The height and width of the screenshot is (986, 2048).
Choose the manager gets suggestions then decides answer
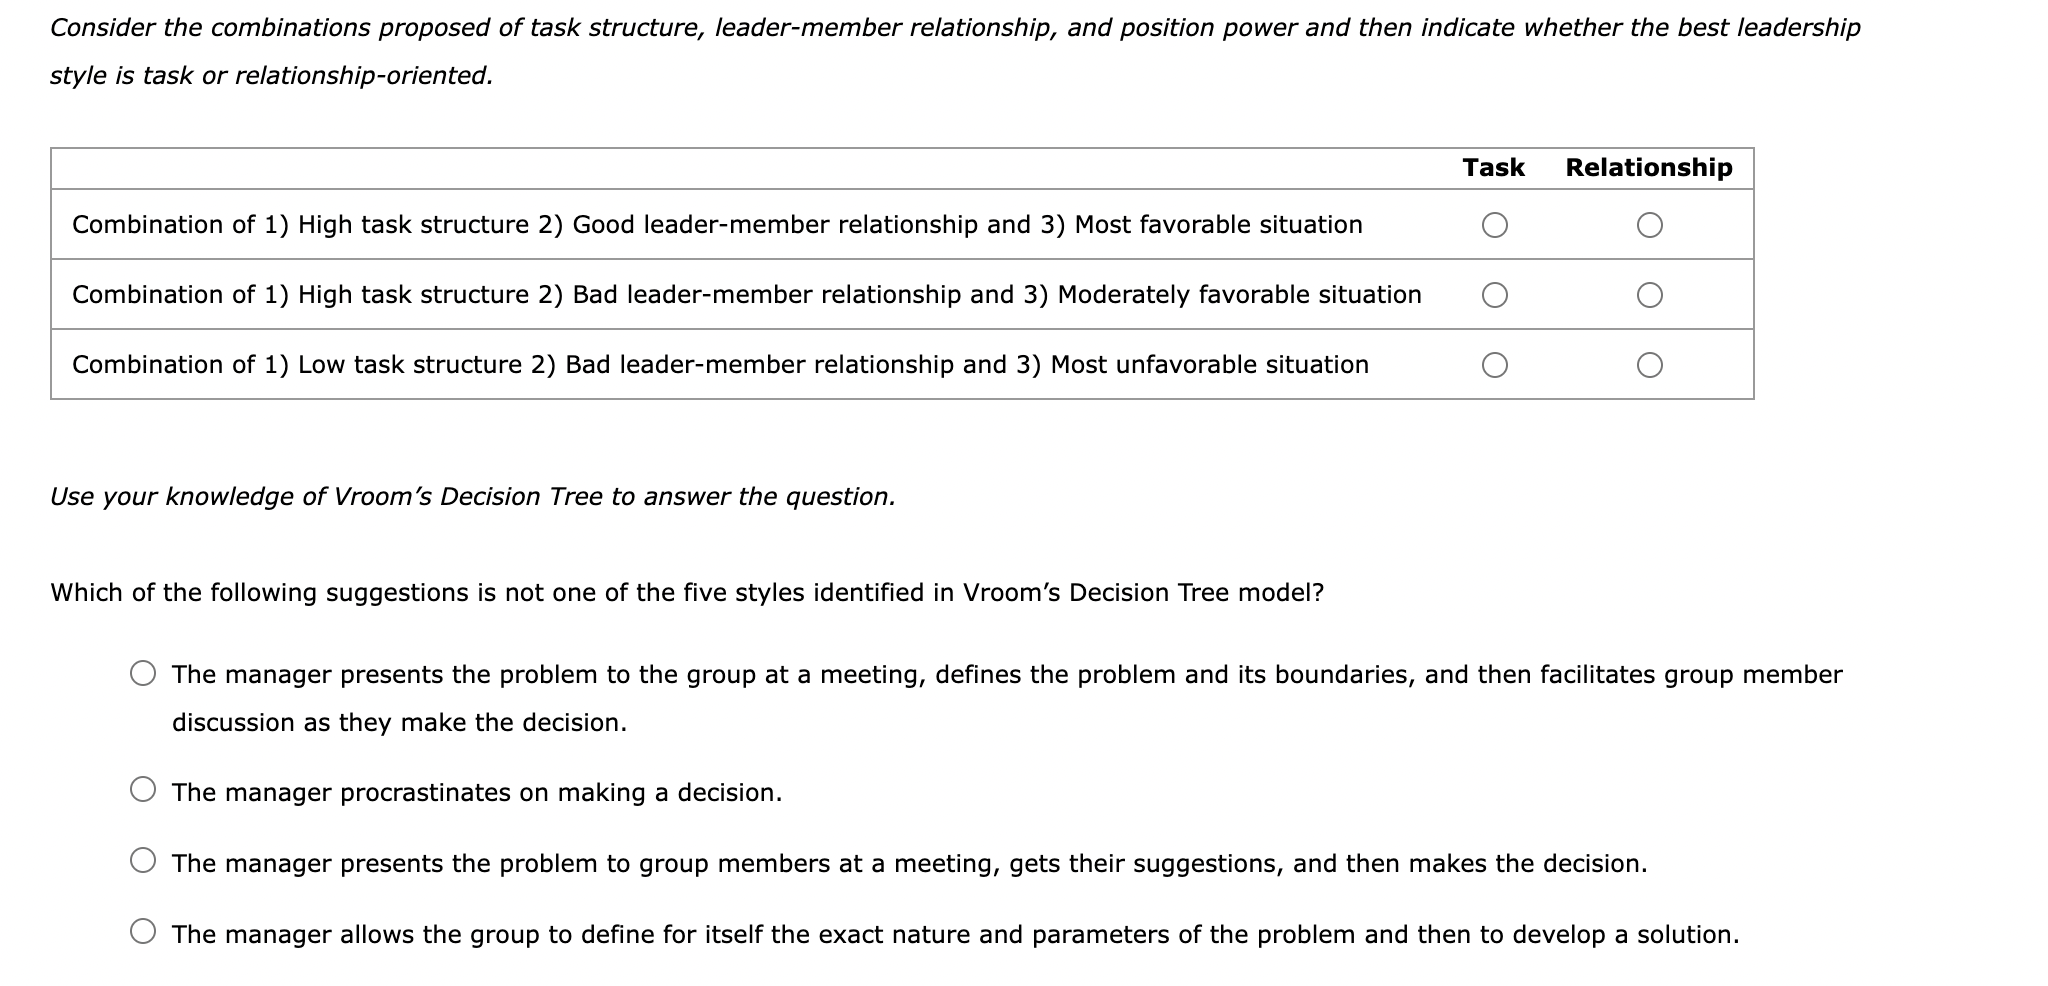(x=144, y=858)
